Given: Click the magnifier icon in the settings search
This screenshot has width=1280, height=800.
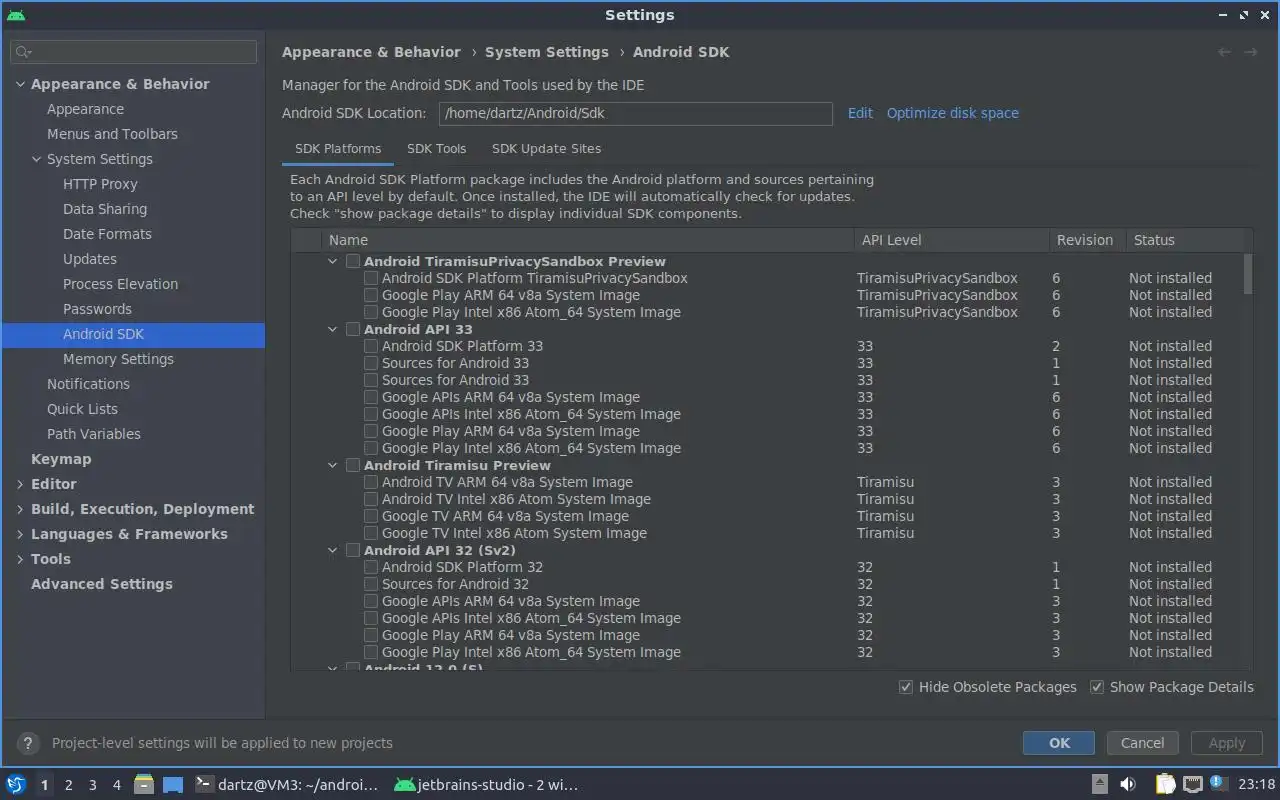Looking at the screenshot, I should pos(24,51).
